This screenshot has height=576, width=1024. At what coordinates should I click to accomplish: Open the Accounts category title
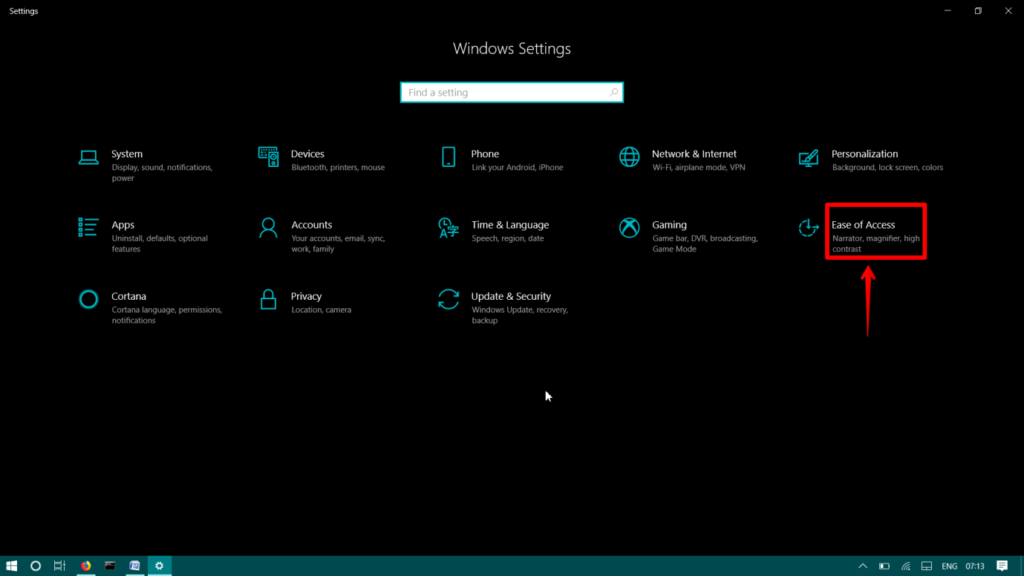pos(312,225)
